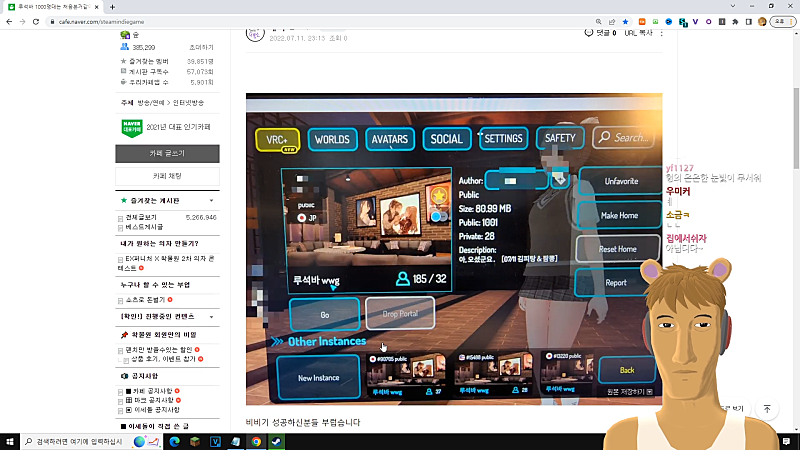
Task: Select the post text 비비기 성공하신분들 부럽습니다
Action: 303,422
